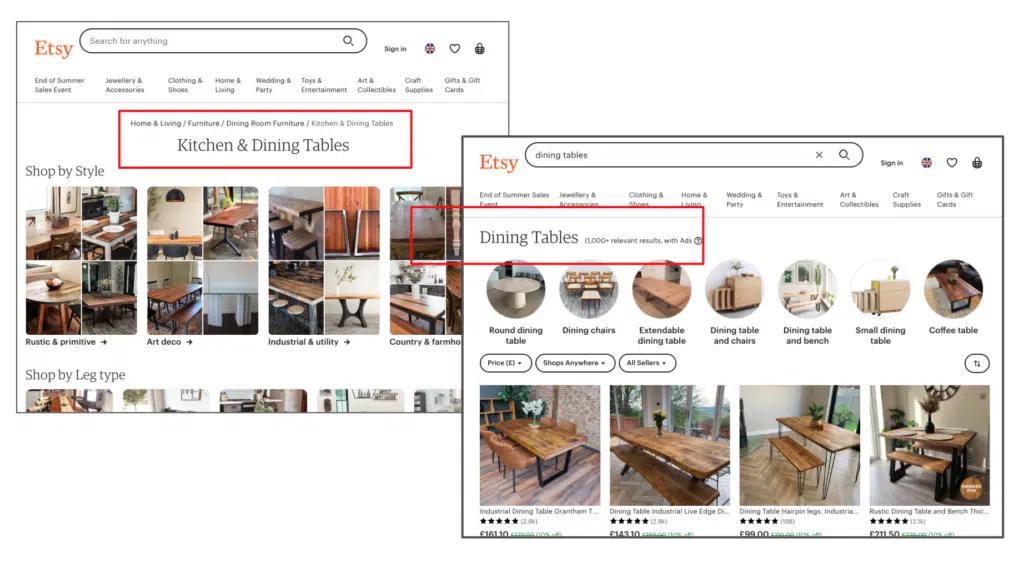Follow the Dining Room Furniture breadcrumb link
This screenshot has width=1024, height=573.
click(265, 123)
